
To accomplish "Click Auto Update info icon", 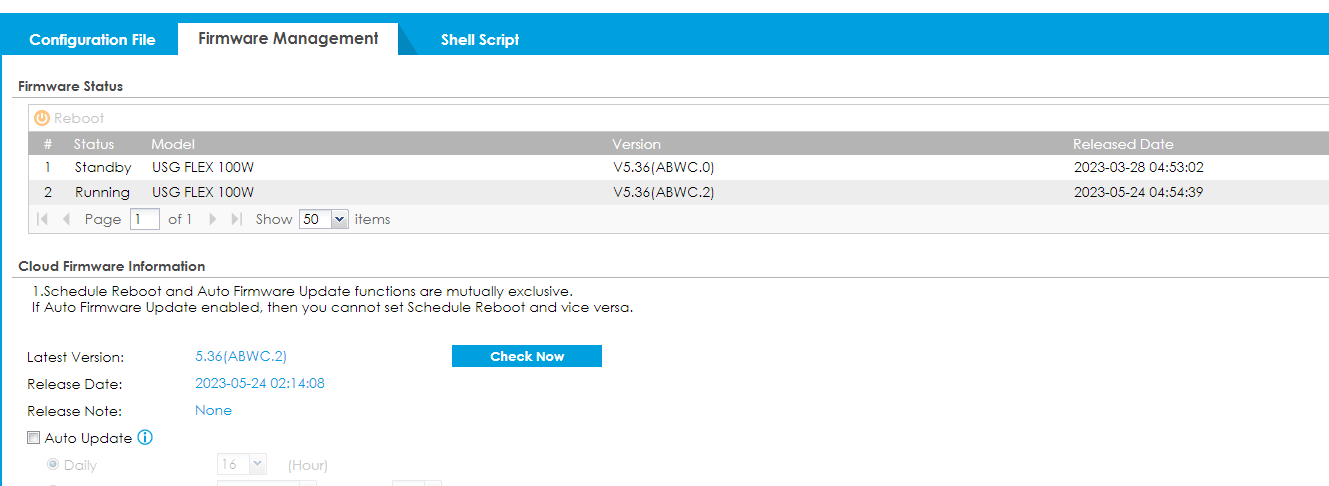I will (x=145, y=438).
